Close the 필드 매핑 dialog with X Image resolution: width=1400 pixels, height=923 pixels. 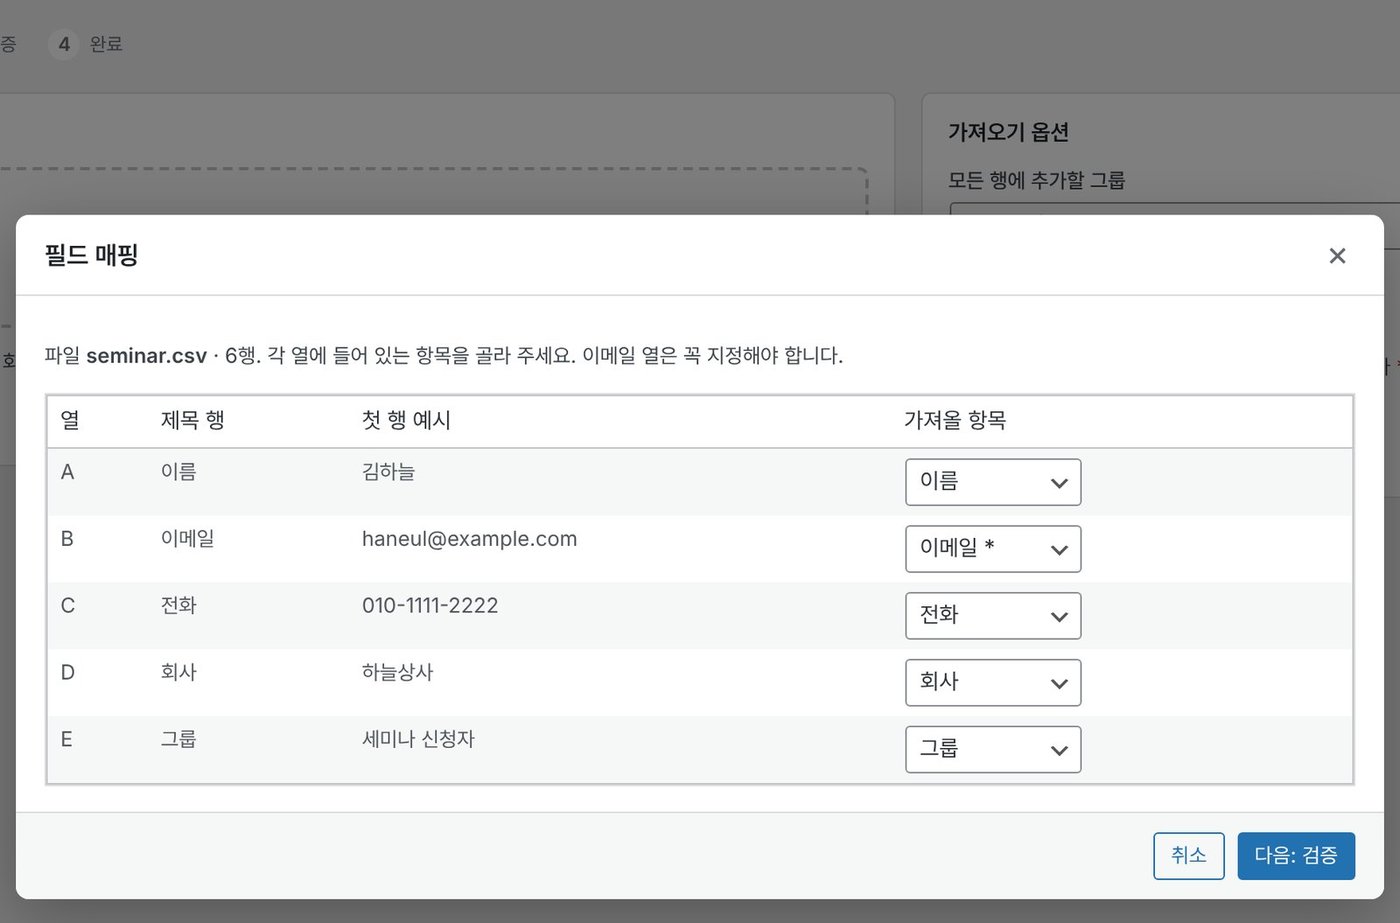[x=1337, y=256]
